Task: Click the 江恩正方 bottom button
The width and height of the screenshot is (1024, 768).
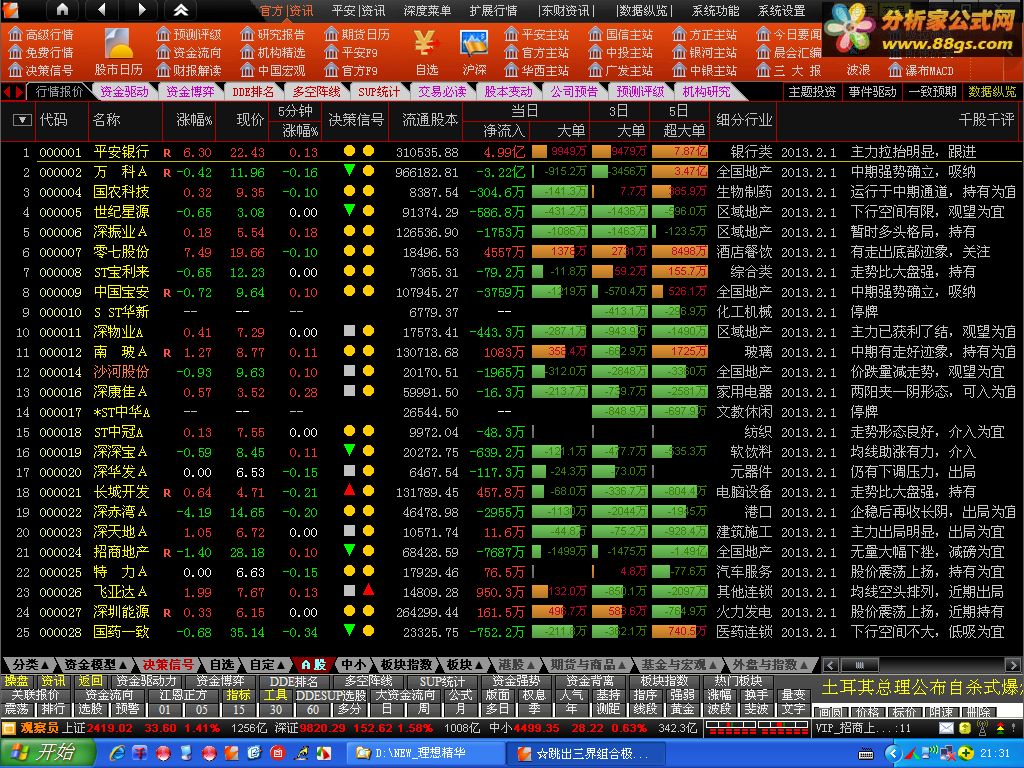Action: click(183, 695)
